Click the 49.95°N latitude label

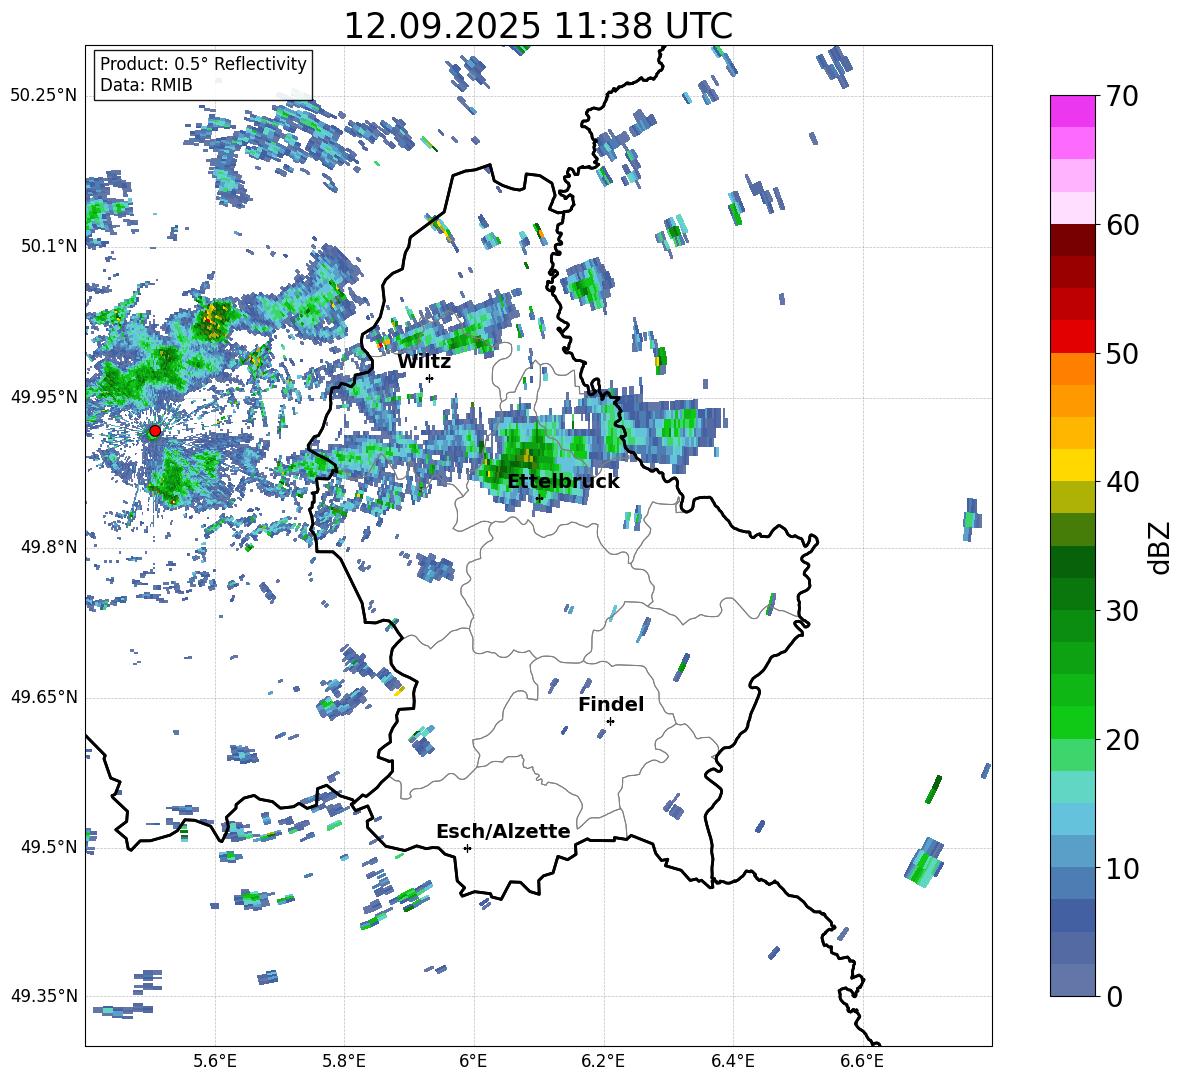44,396
